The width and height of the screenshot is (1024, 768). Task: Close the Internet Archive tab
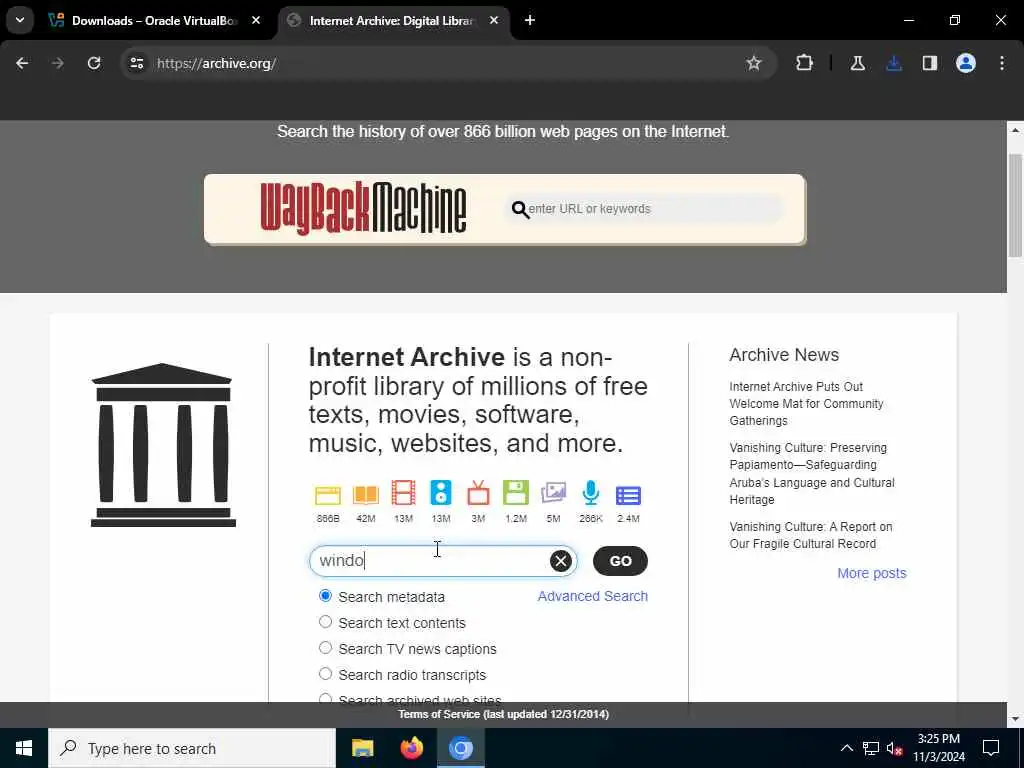pos(494,20)
